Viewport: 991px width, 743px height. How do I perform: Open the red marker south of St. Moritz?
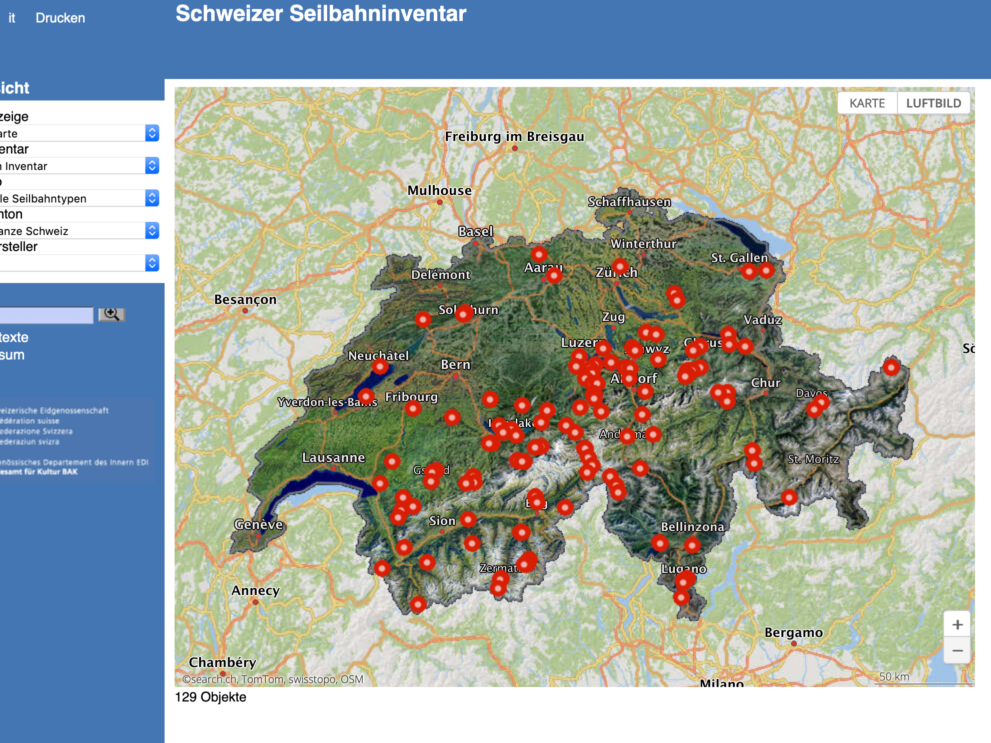coord(789,497)
